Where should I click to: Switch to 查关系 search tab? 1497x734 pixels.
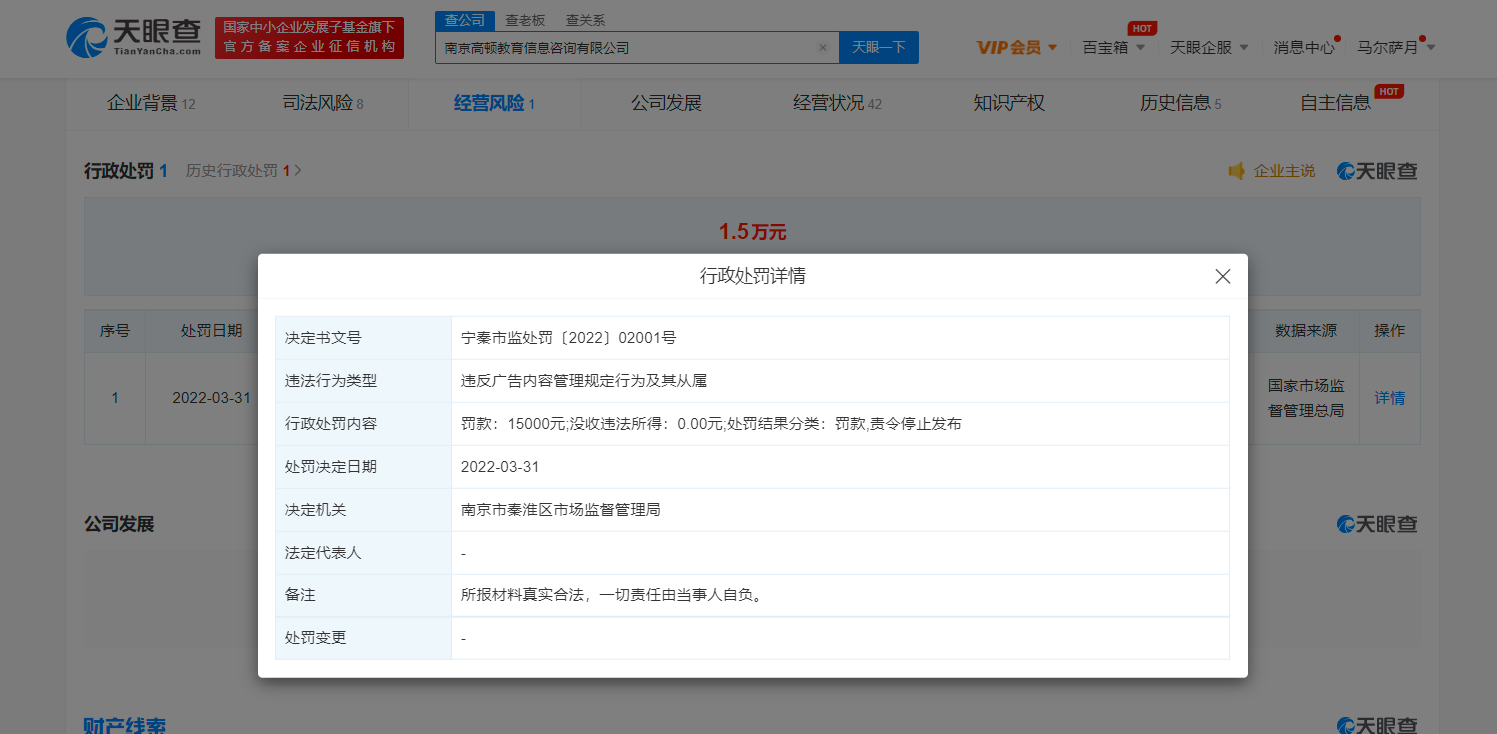click(585, 20)
